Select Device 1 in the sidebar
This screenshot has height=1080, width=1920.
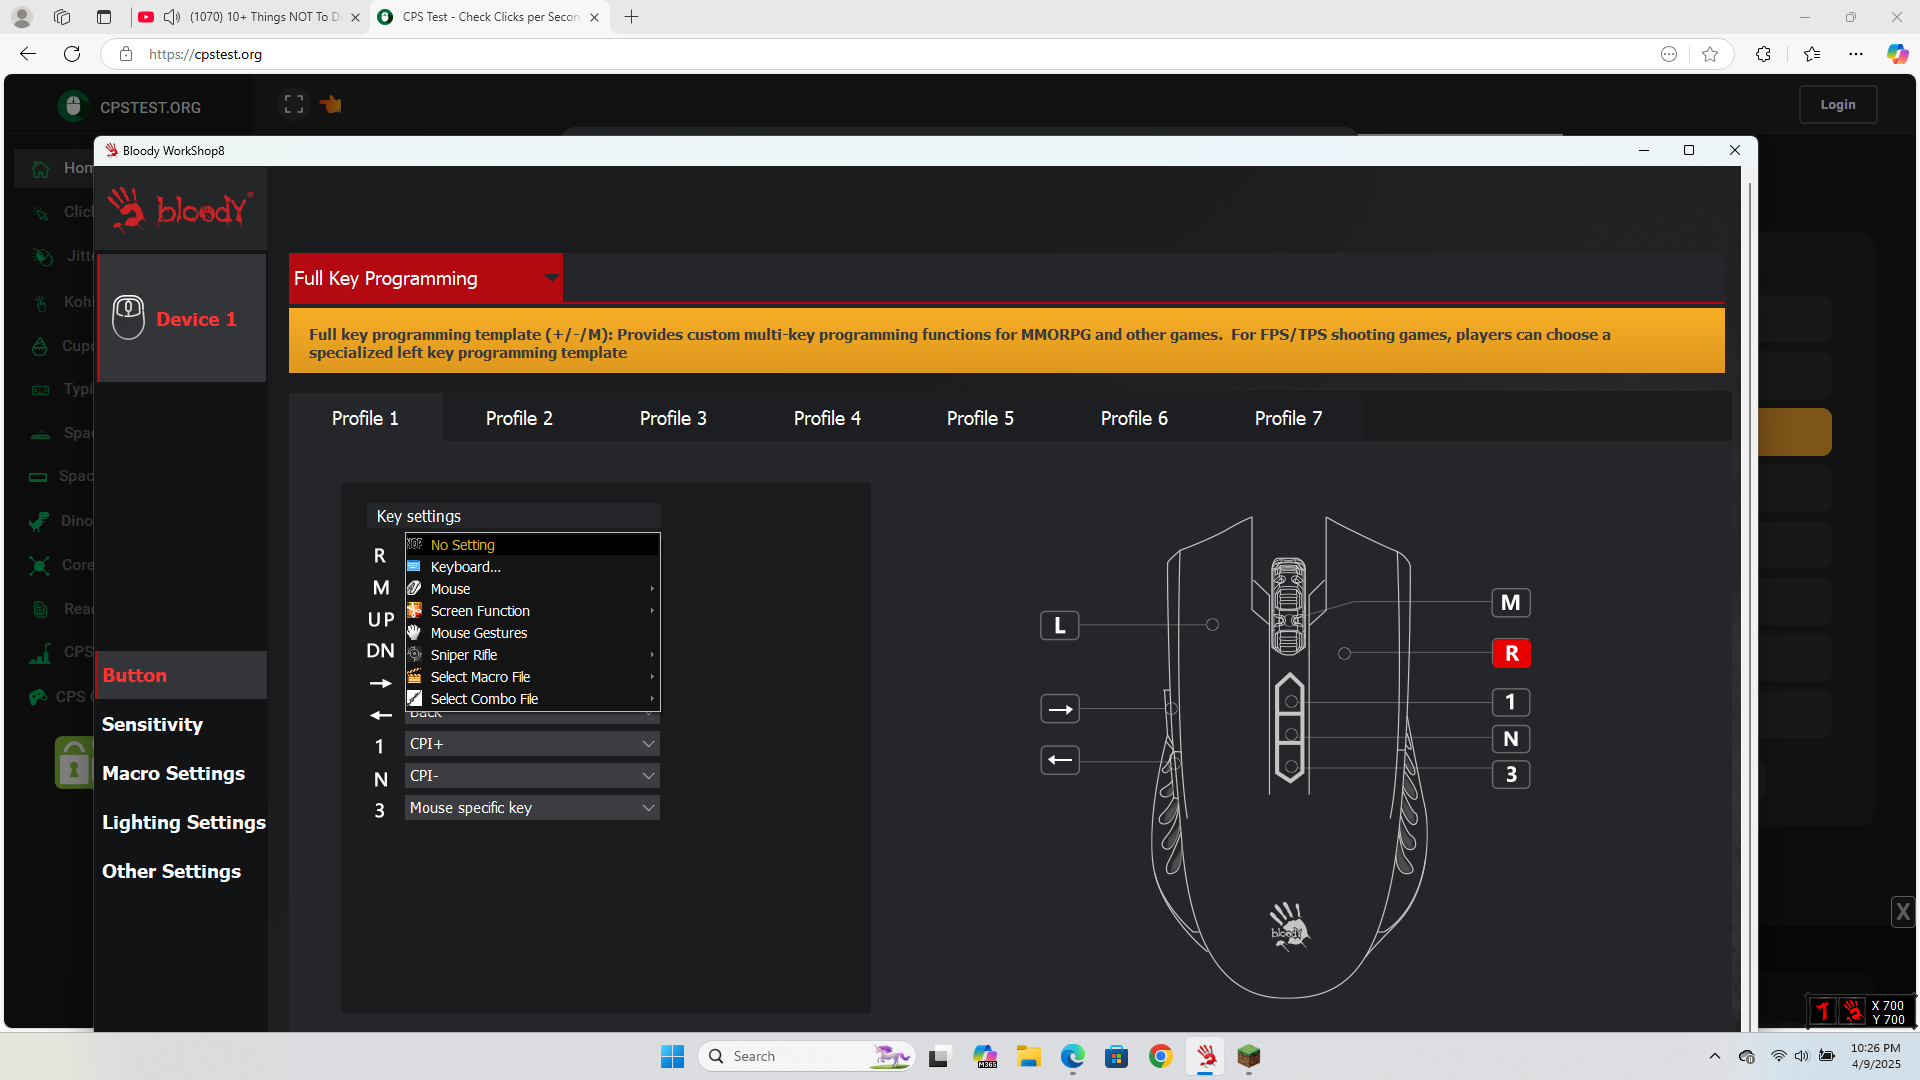(x=182, y=318)
